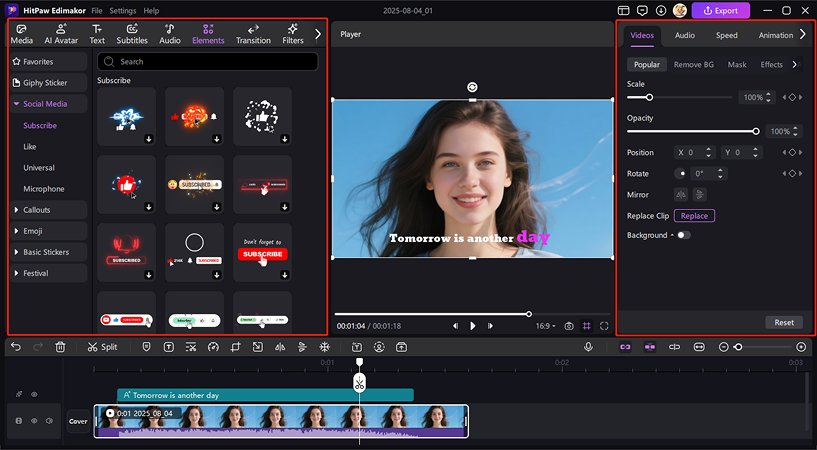This screenshot has width=817, height=450.
Task: Open the 16:9 aspect ratio dropdown
Action: [546, 326]
